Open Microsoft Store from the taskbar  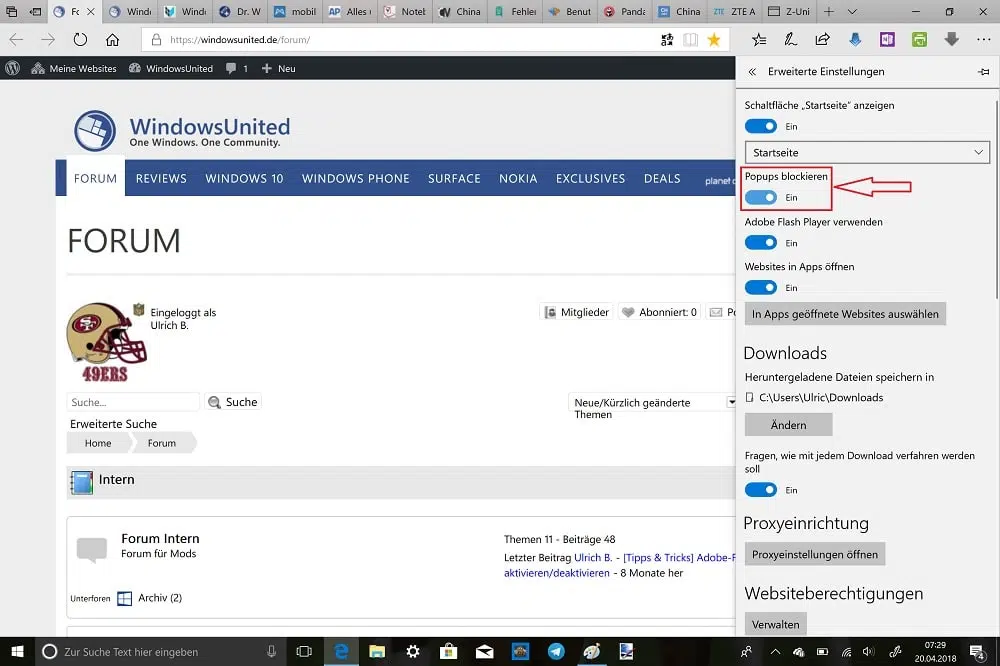(x=448, y=651)
